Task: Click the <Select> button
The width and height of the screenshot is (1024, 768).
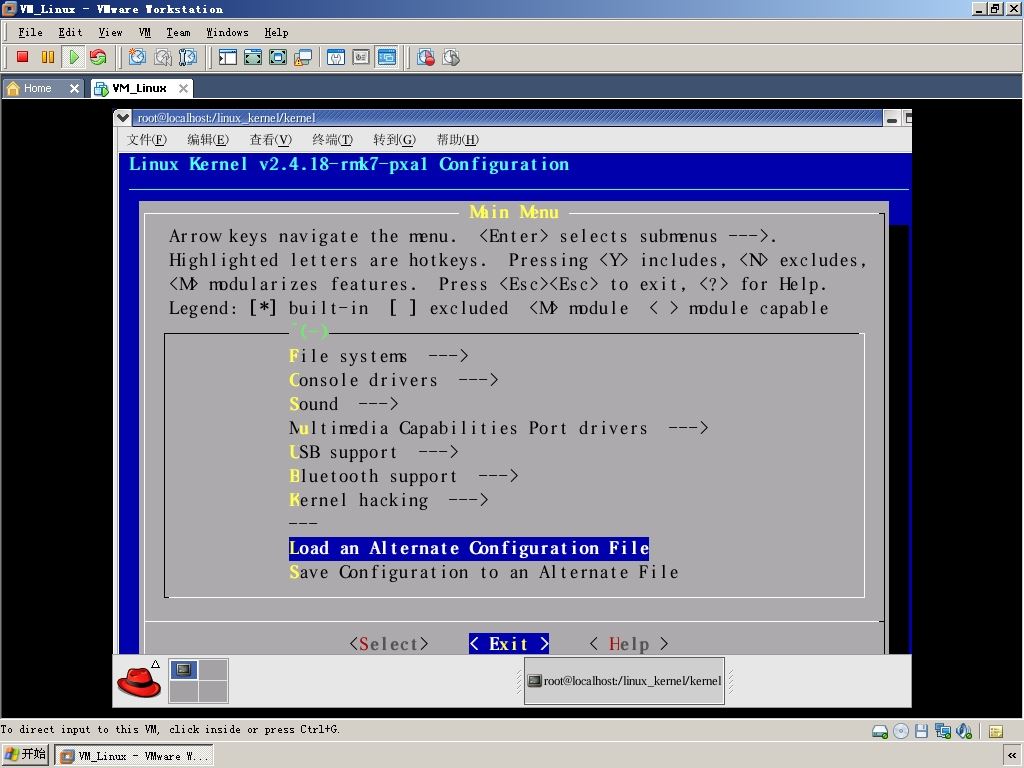Action: 389,644
